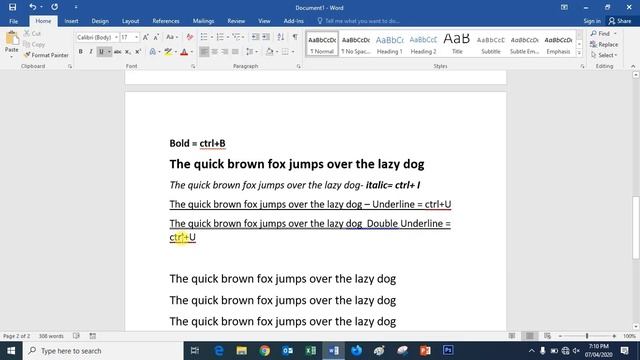Toggle Show/Hide paragraph marks
Image resolution: width=640 pixels, height=360 pixels.
tap(295, 37)
